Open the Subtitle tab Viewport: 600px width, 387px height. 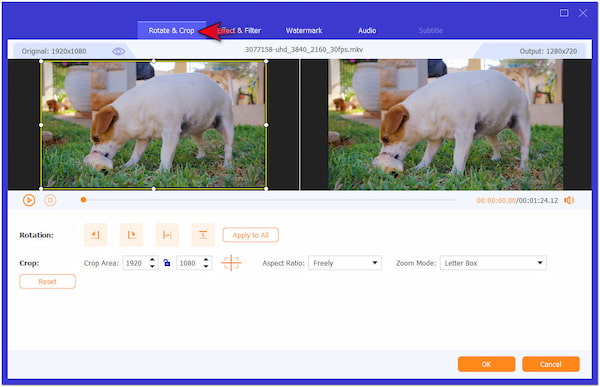coord(430,30)
